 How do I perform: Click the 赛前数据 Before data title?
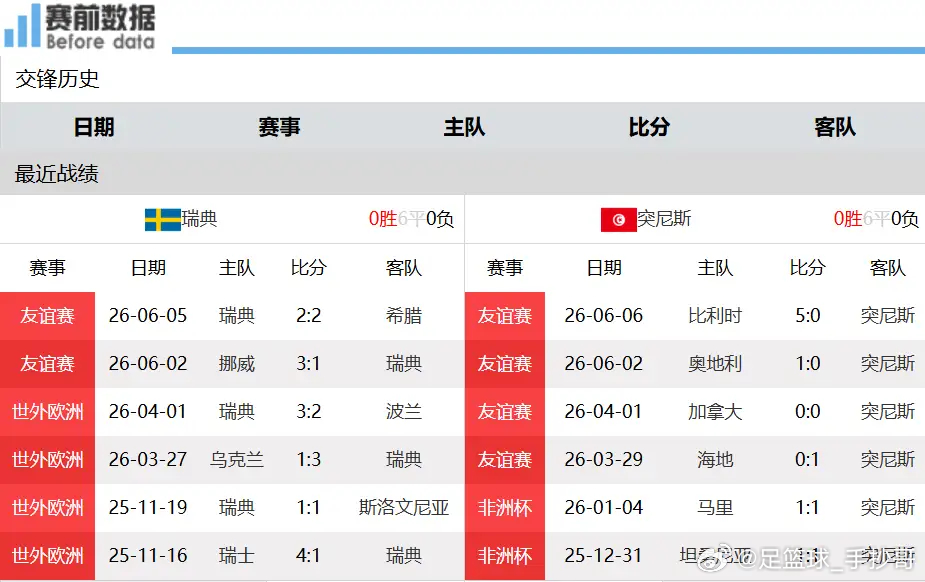(100, 27)
